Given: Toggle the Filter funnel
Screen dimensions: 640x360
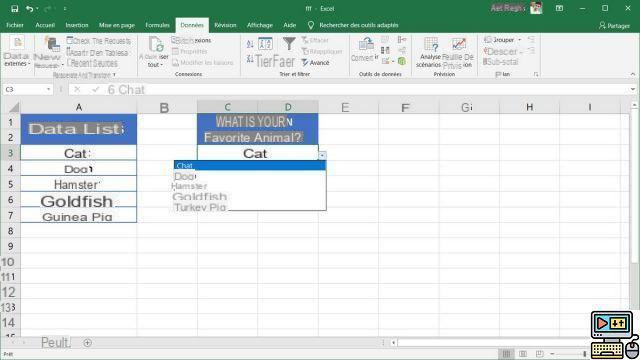Looking at the screenshot, I should pyautogui.click(x=289, y=44).
